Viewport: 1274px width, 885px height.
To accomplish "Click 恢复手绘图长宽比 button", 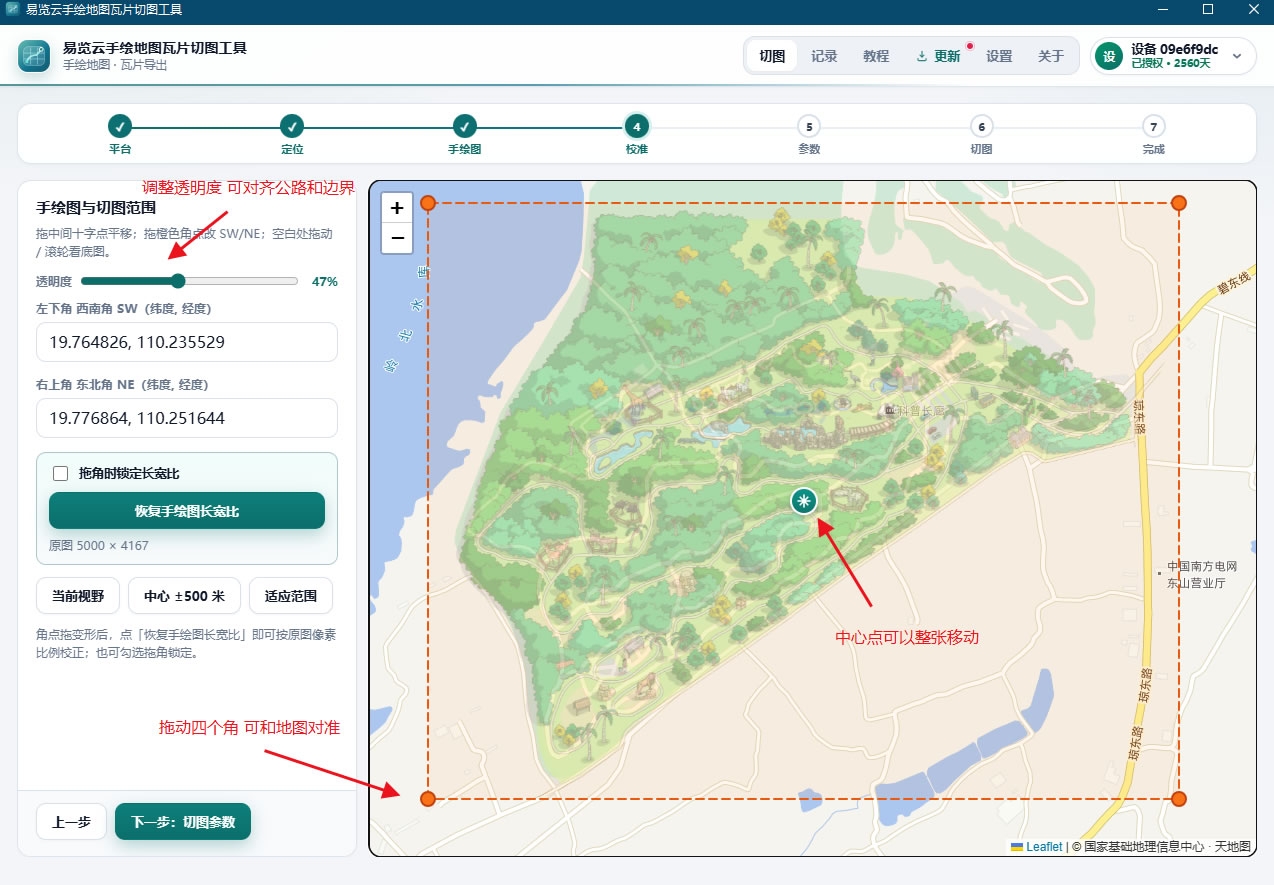I will (187, 510).
